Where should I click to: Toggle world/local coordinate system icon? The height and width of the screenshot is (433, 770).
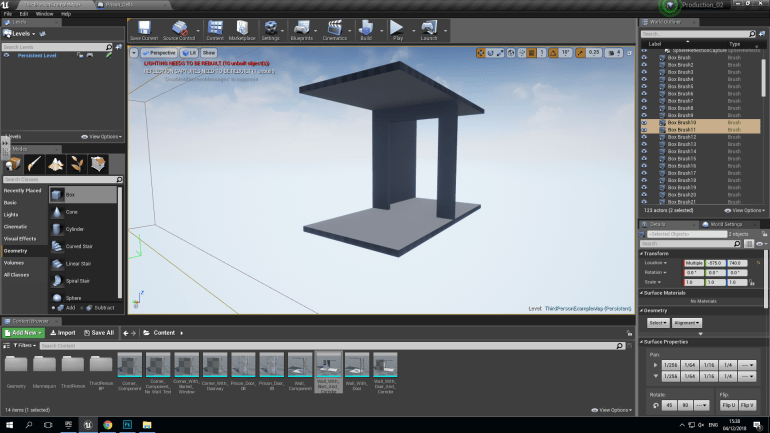(x=511, y=53)
